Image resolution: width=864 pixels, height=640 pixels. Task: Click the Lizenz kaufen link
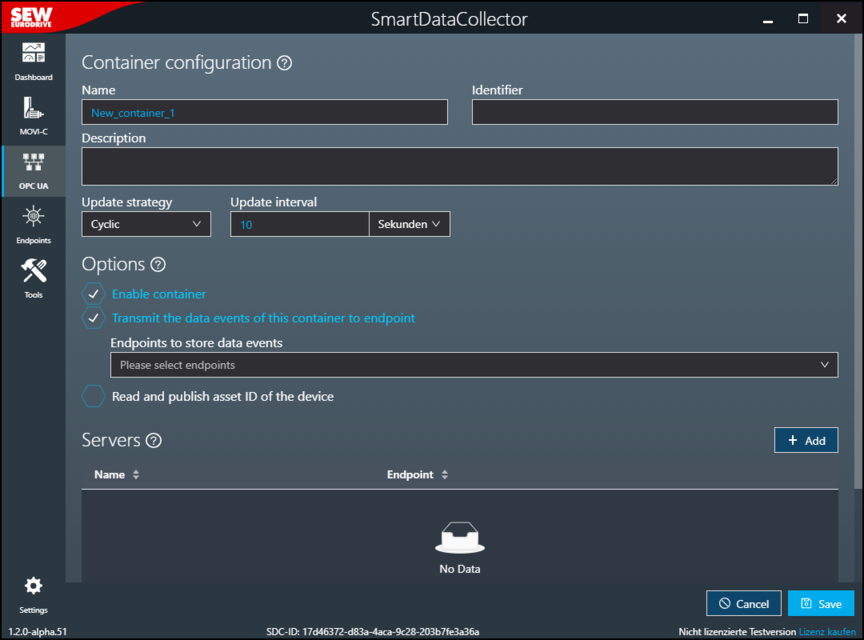pos(828,632)
